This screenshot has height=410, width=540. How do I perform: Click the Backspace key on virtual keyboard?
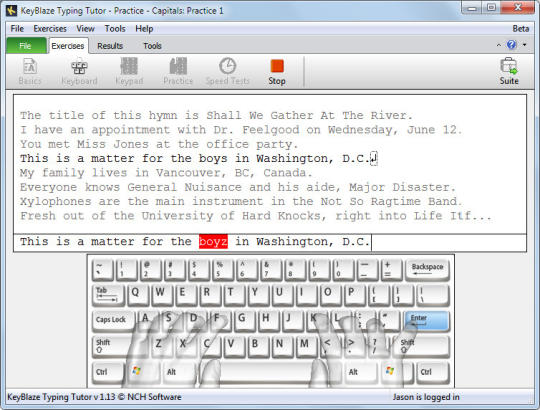[427, 270]
